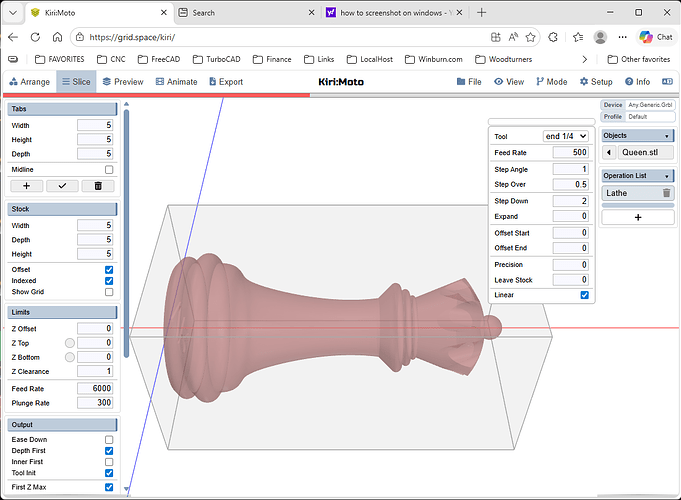Screen dimensions: 681x500
Task: Enable the Show Grid checkbox
Action: pyautogui.click(x=109, y=292)
